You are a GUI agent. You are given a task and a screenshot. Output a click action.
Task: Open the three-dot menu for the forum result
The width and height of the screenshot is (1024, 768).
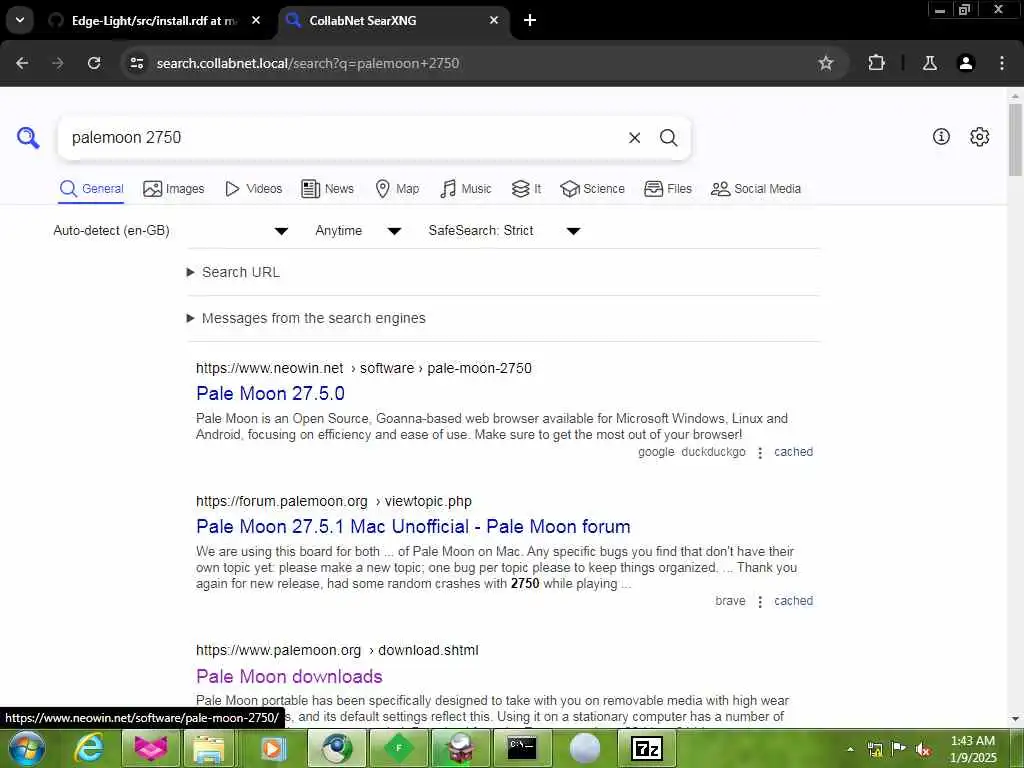click(760, 601)
